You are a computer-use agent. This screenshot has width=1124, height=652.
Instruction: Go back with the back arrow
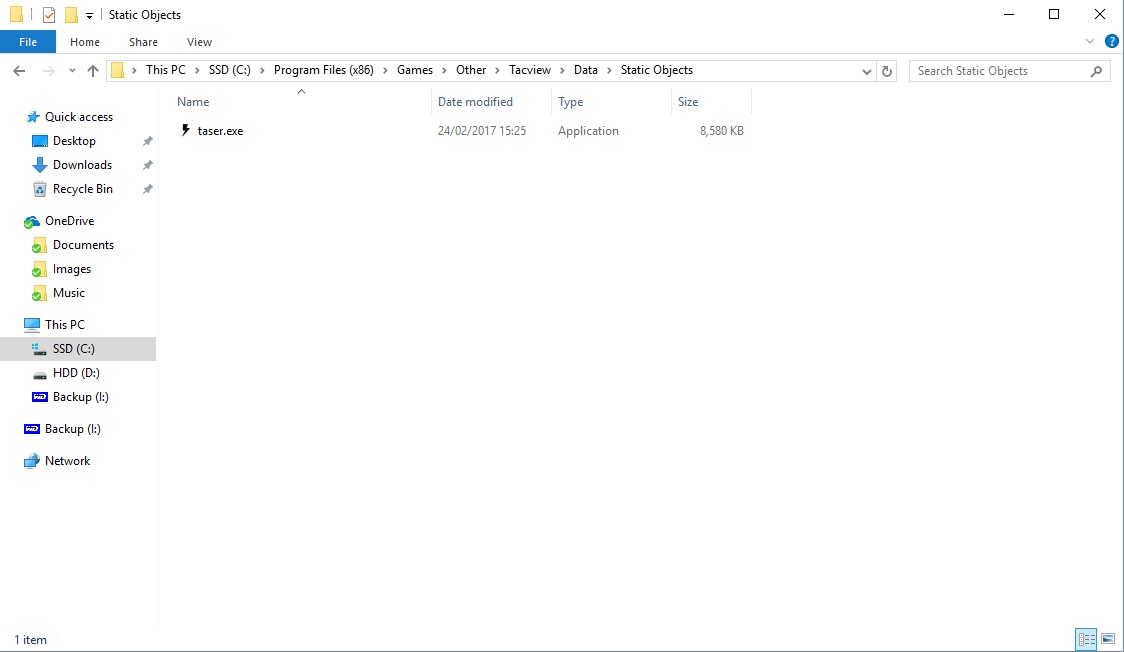[x=19, y=70]
